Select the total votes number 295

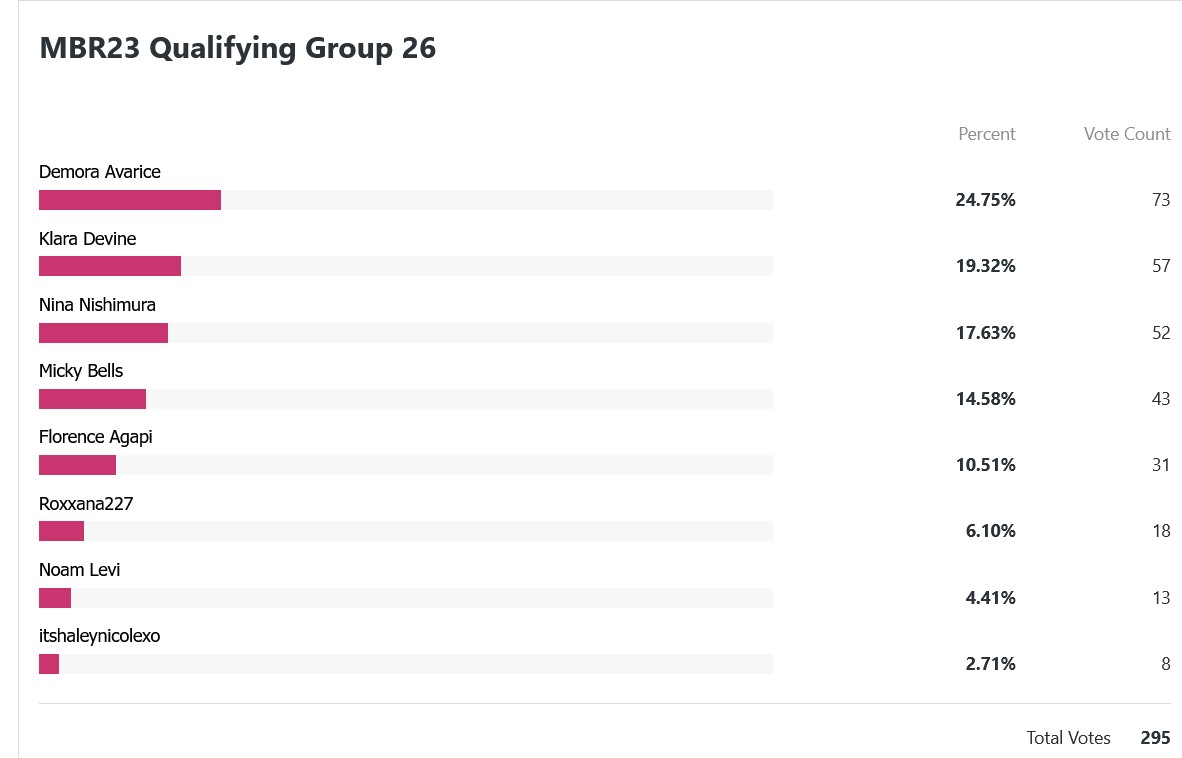tap(1156, 738)
